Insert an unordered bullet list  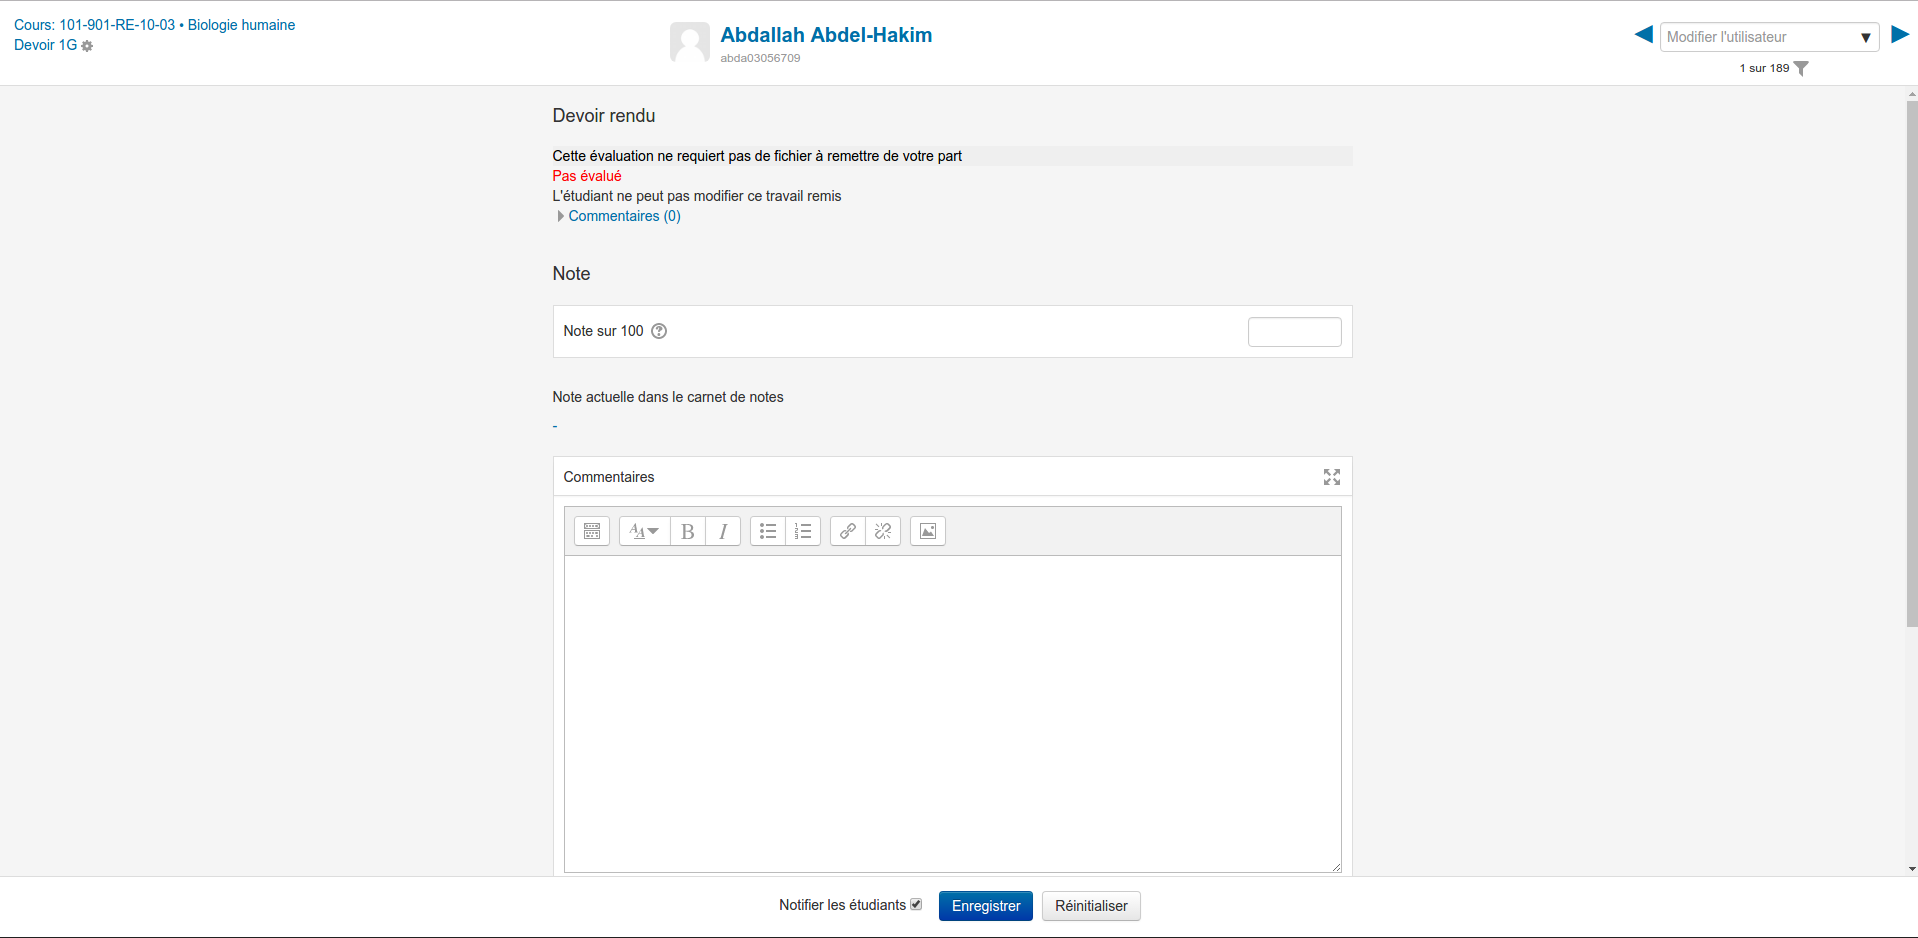(x=768, y=531)
